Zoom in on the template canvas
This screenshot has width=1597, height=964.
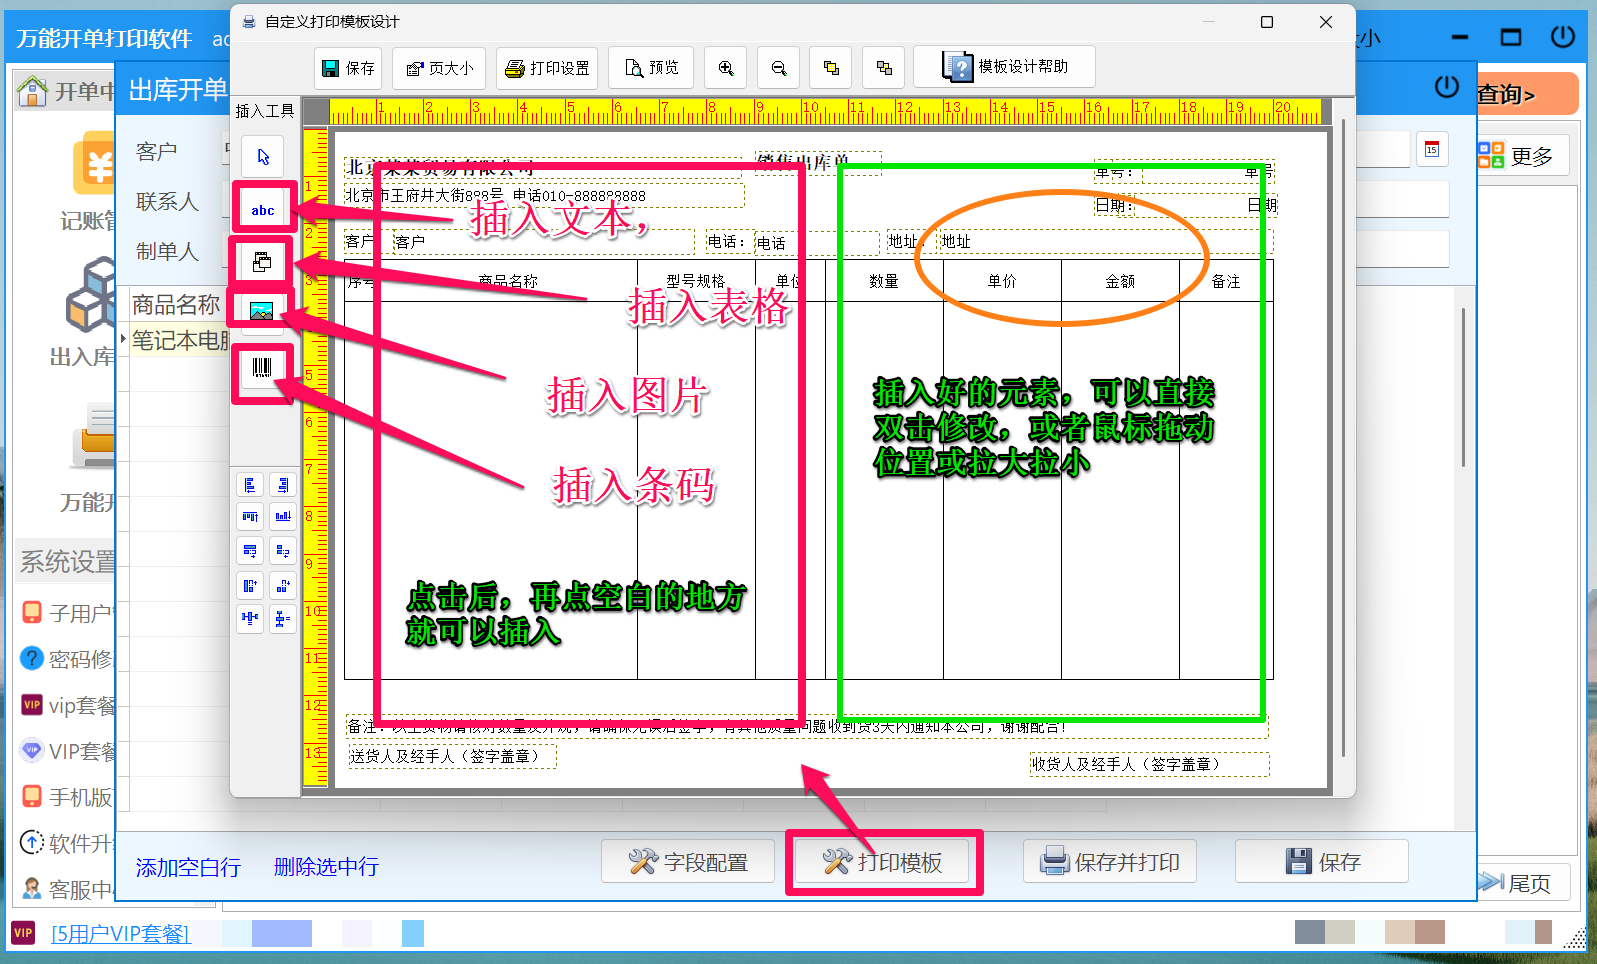[x=726, y=68]
